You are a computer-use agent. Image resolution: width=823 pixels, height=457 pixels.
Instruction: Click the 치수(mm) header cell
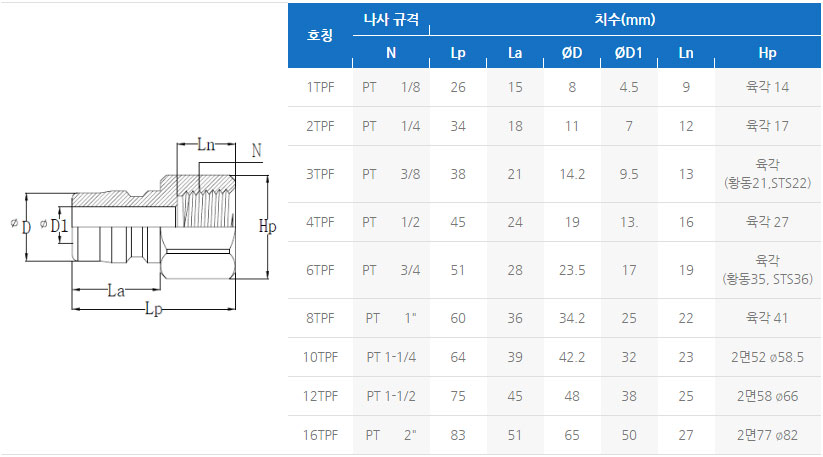coord(625,19)
